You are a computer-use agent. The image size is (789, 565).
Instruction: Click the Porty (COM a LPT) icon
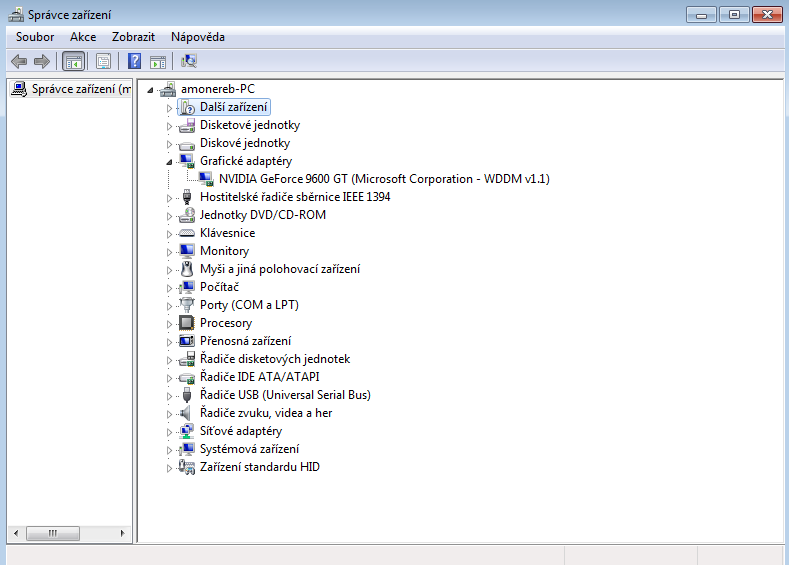187,304
